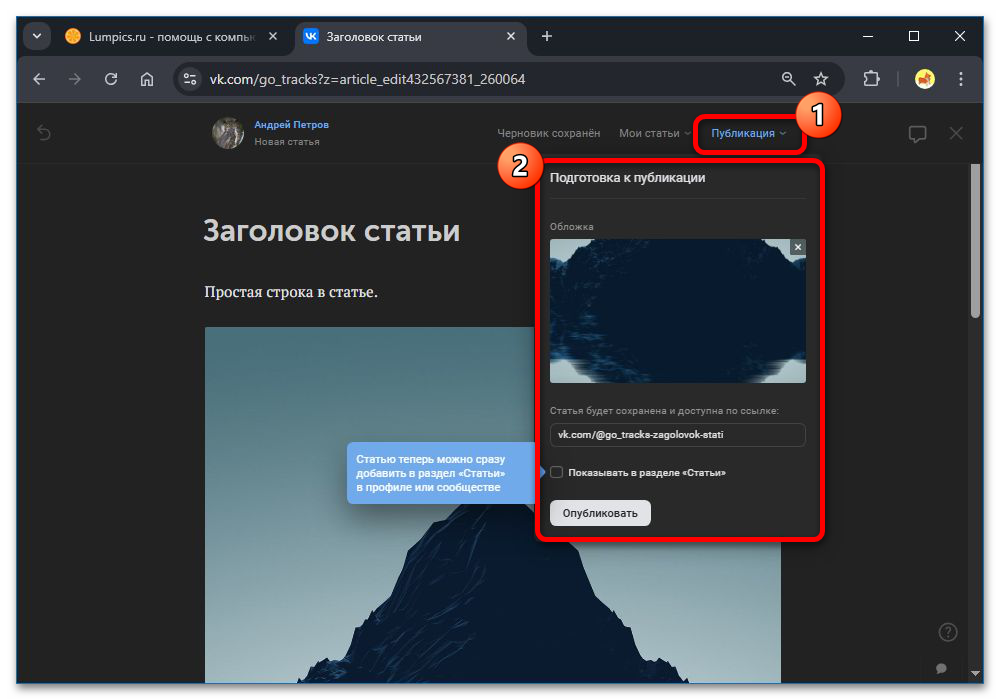Expand the Мои статьи dropdown

652,132
